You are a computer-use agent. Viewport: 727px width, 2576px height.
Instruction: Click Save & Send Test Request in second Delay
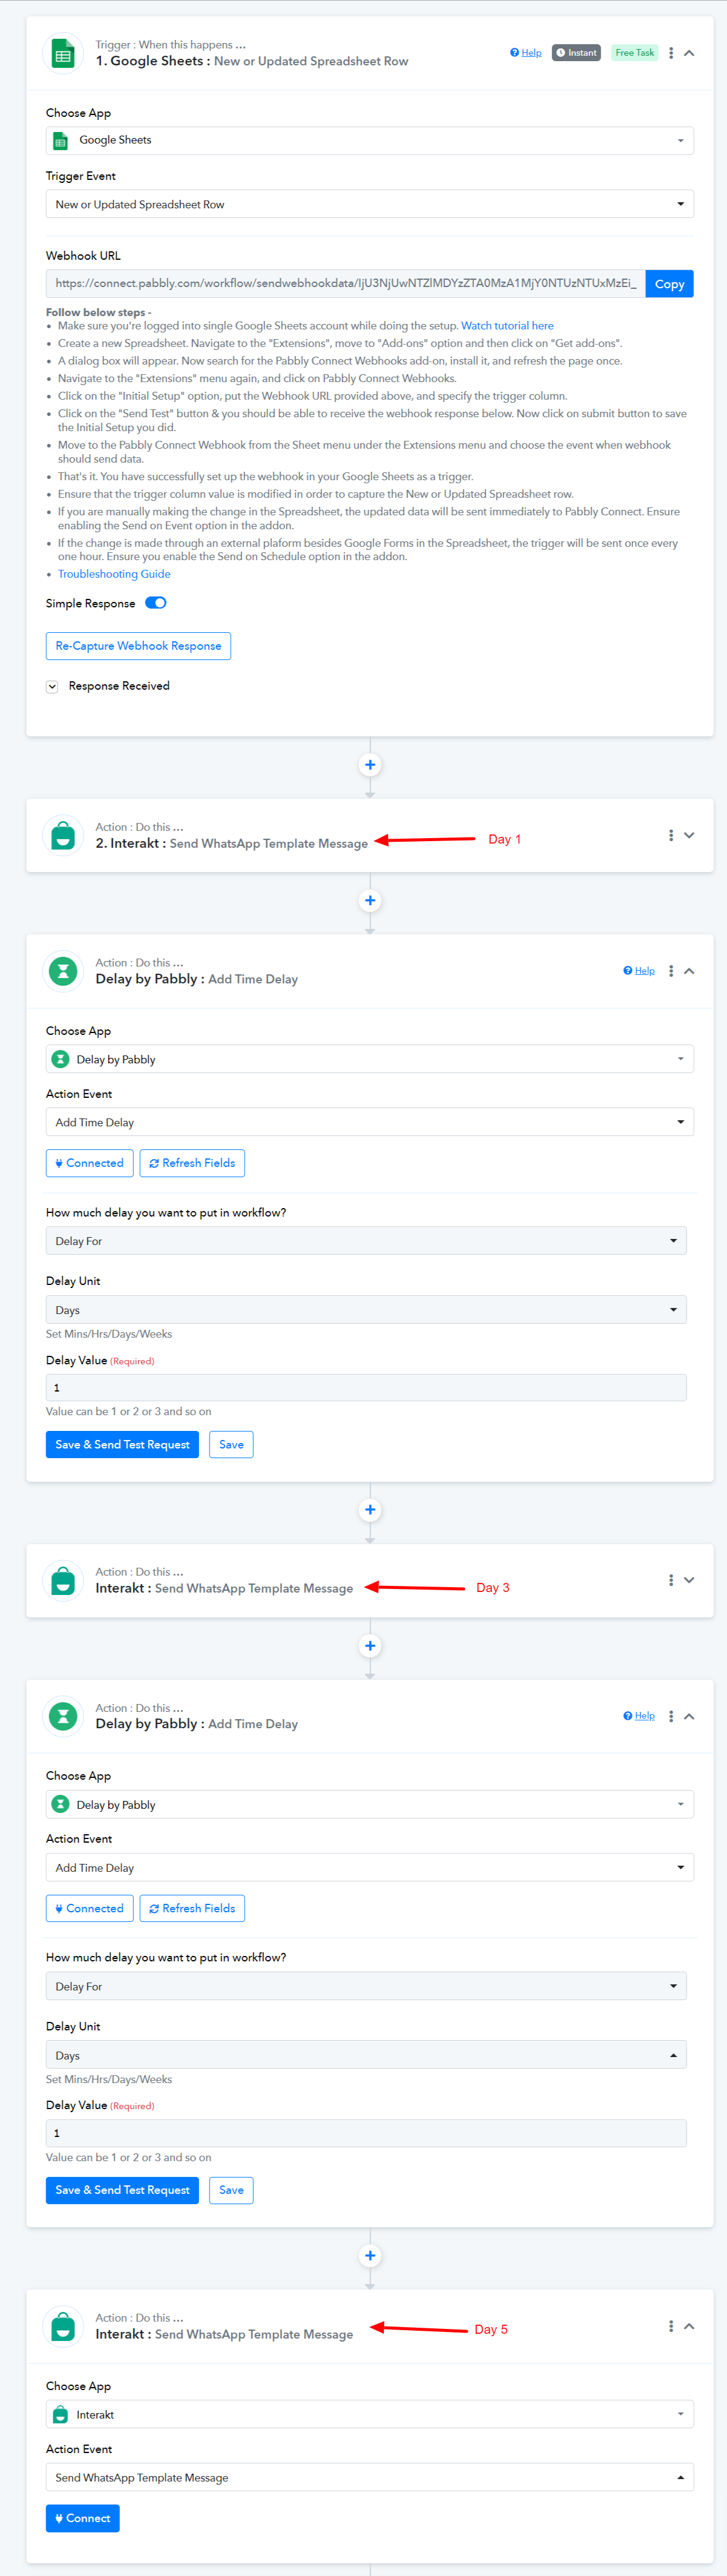[122, 2190]
